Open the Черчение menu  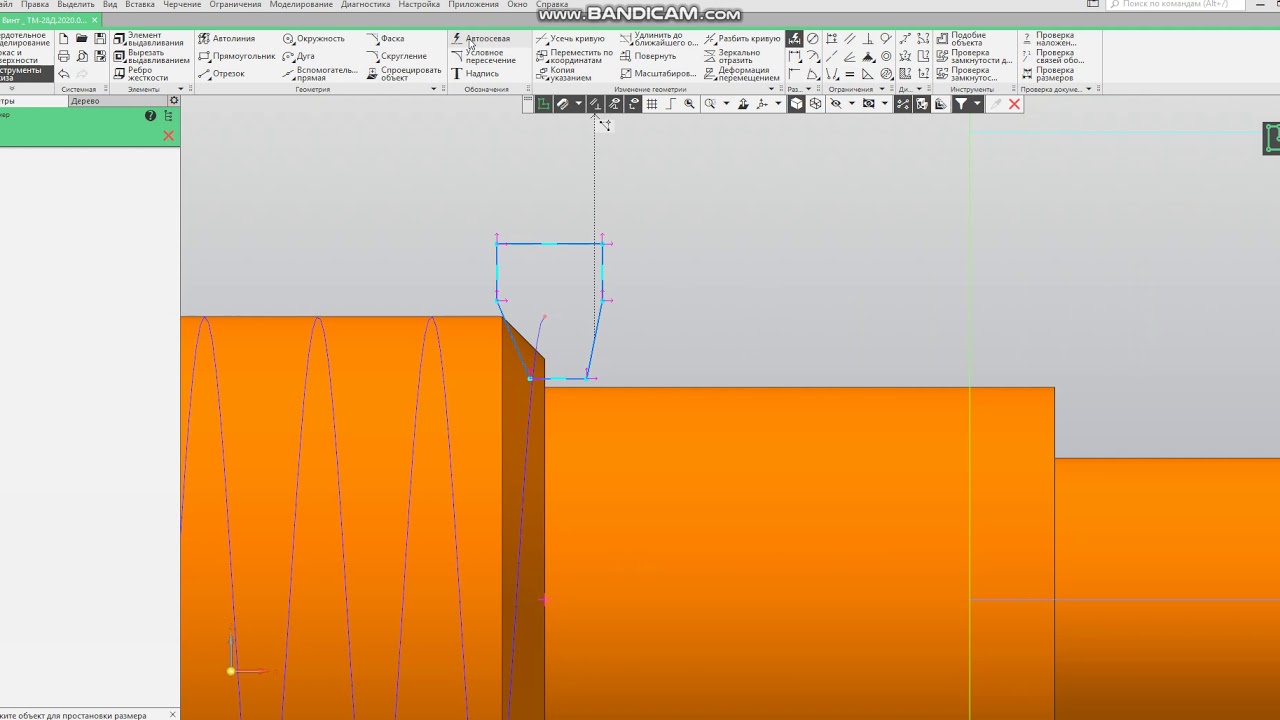click(182, 4)
